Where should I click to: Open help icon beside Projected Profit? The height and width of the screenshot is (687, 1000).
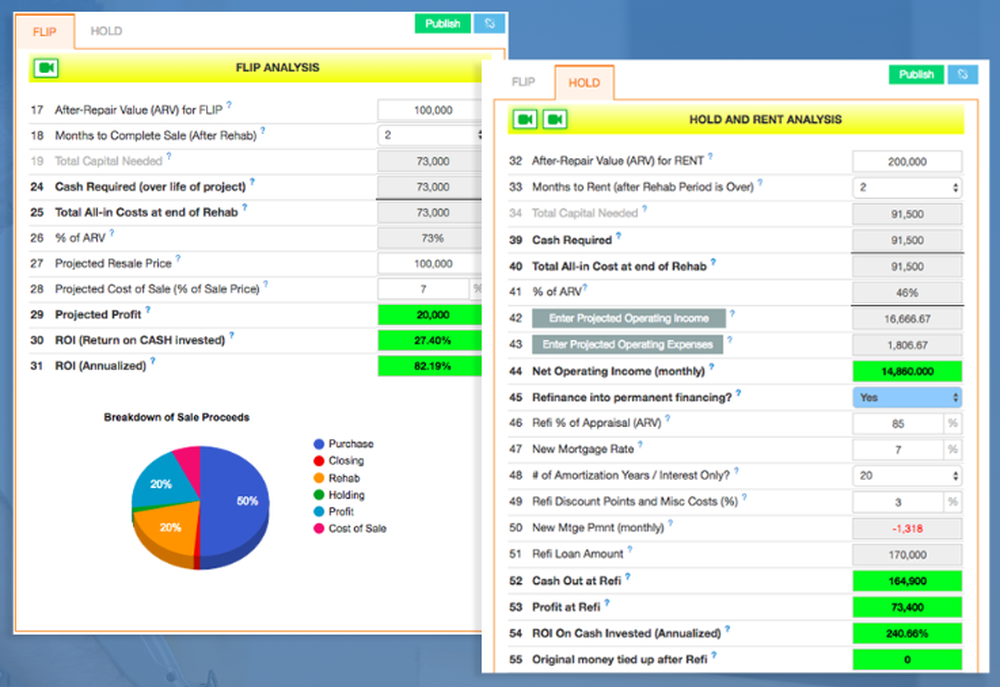tap(148, 309)
